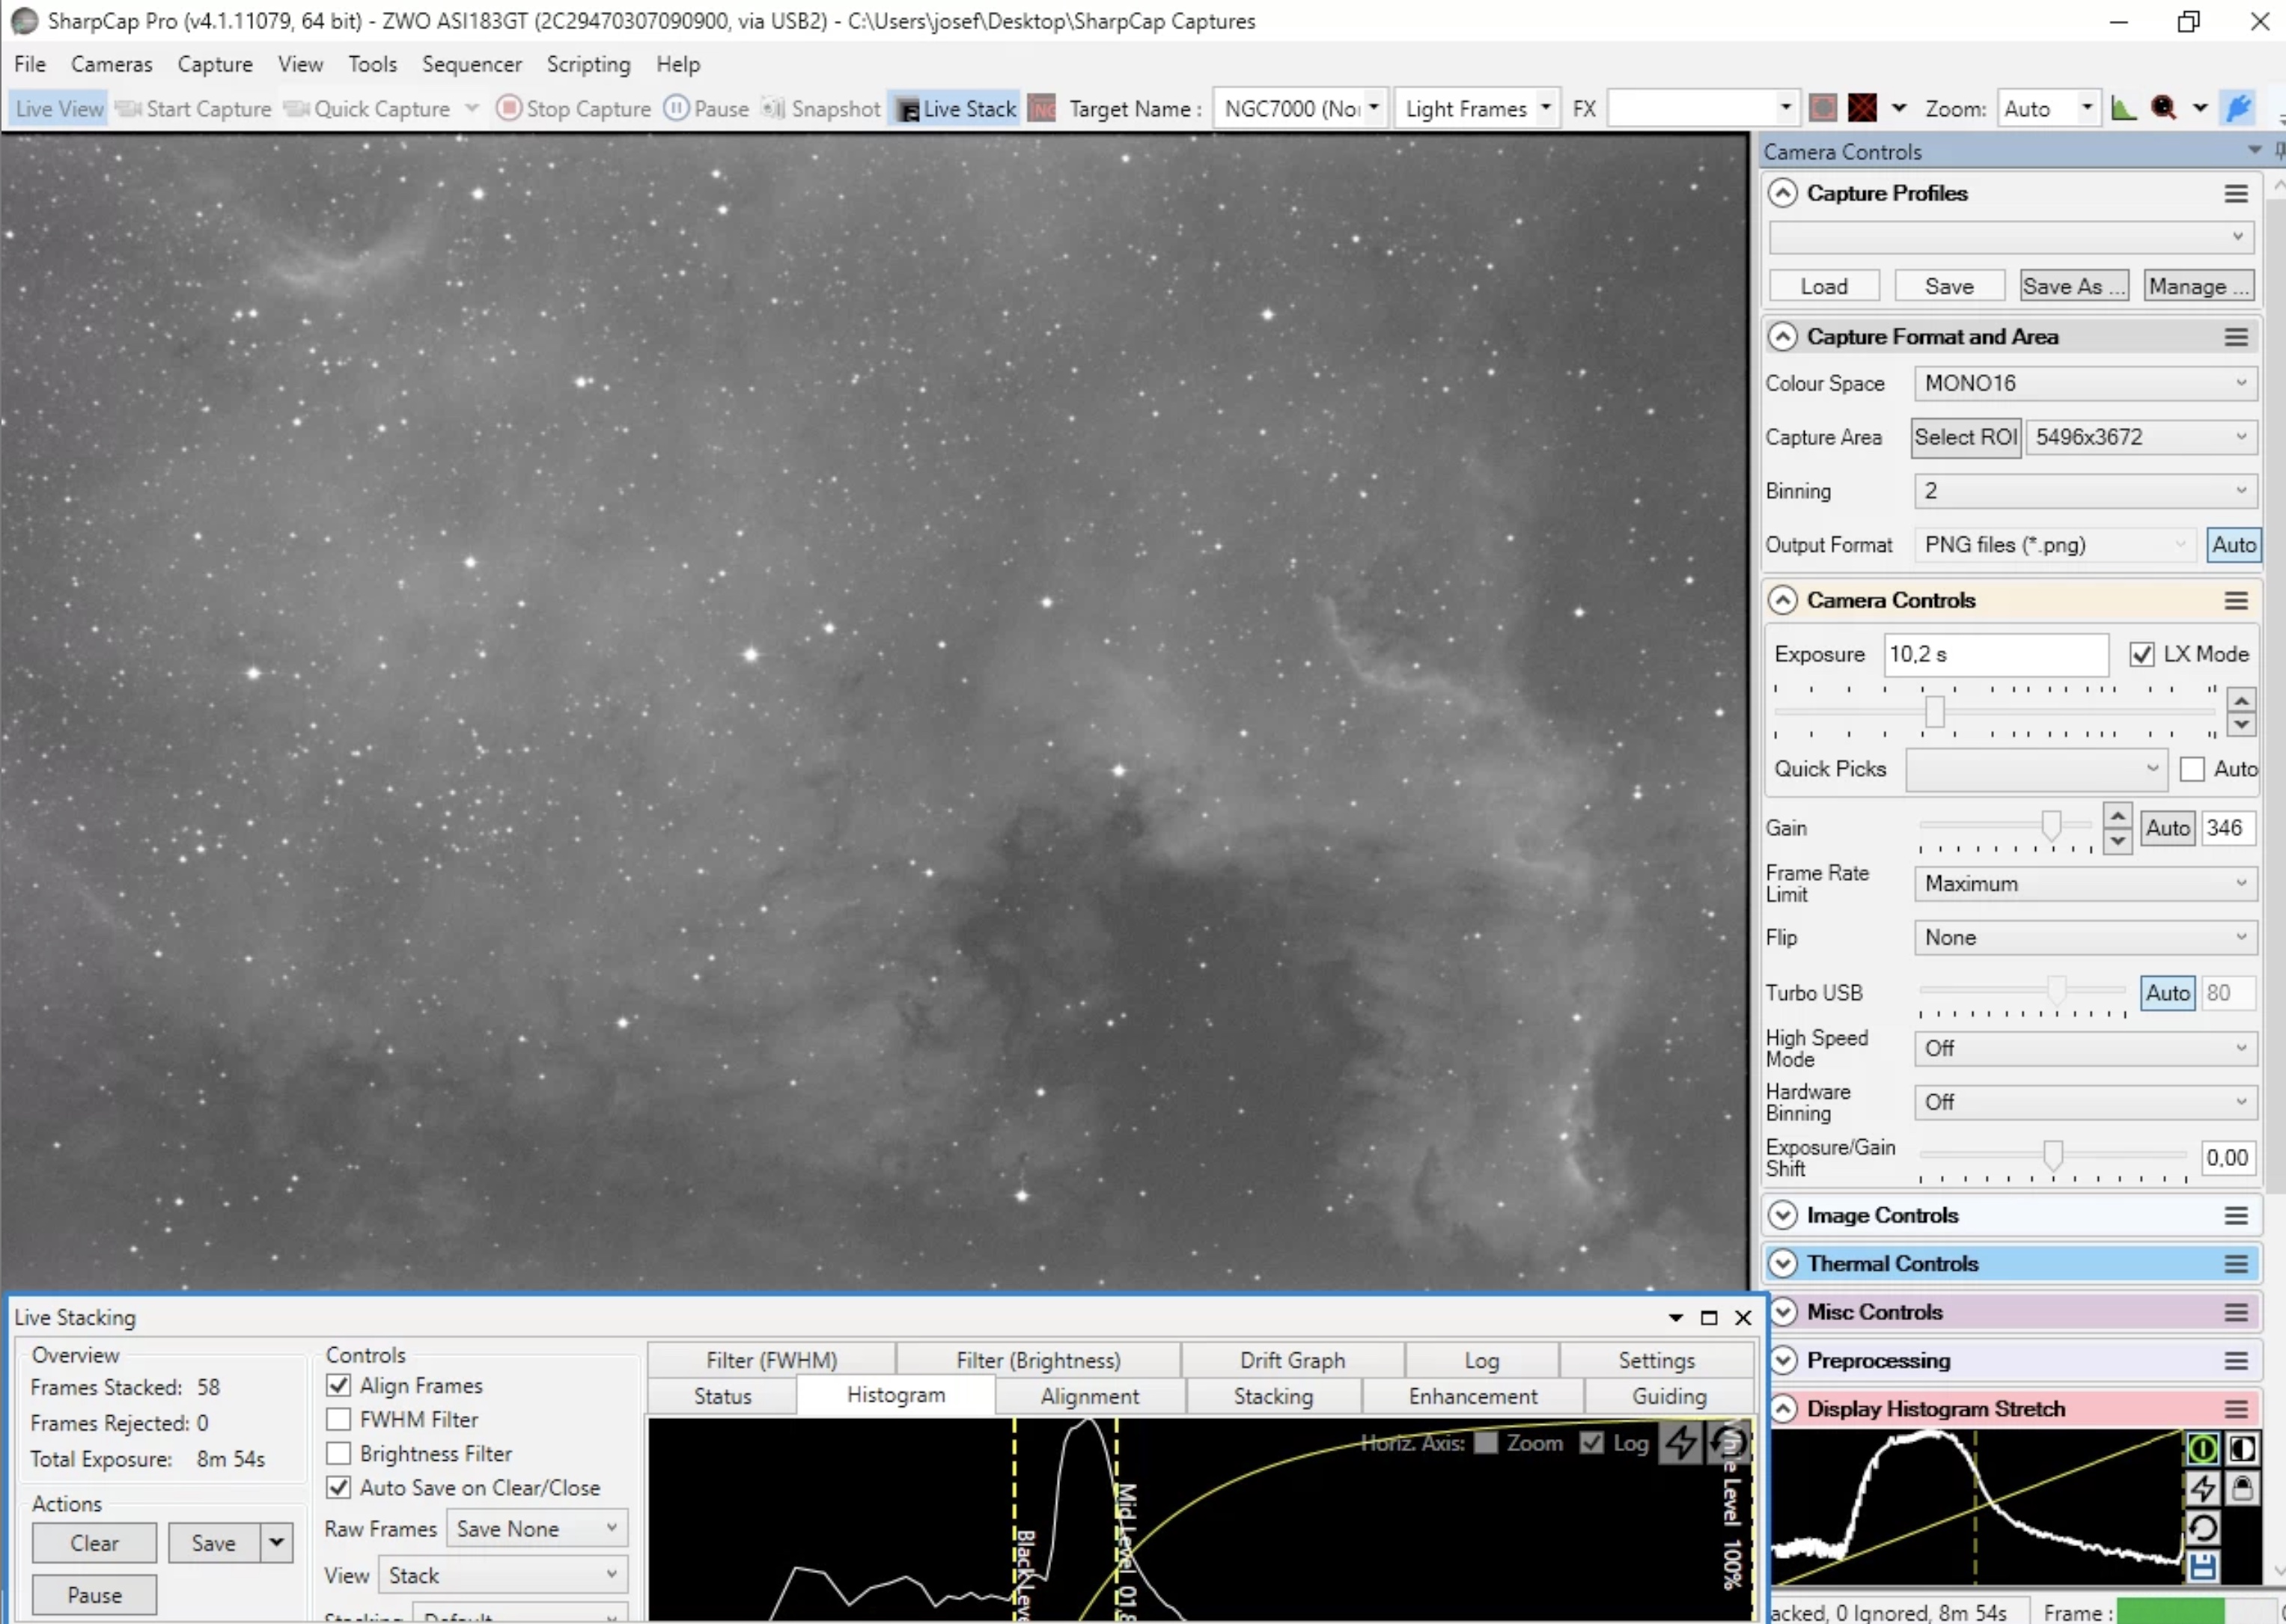Click green power icon in display stretch
Screen dimensions: 2286x1624
pyautogui.click(x=2202, y=1448)
